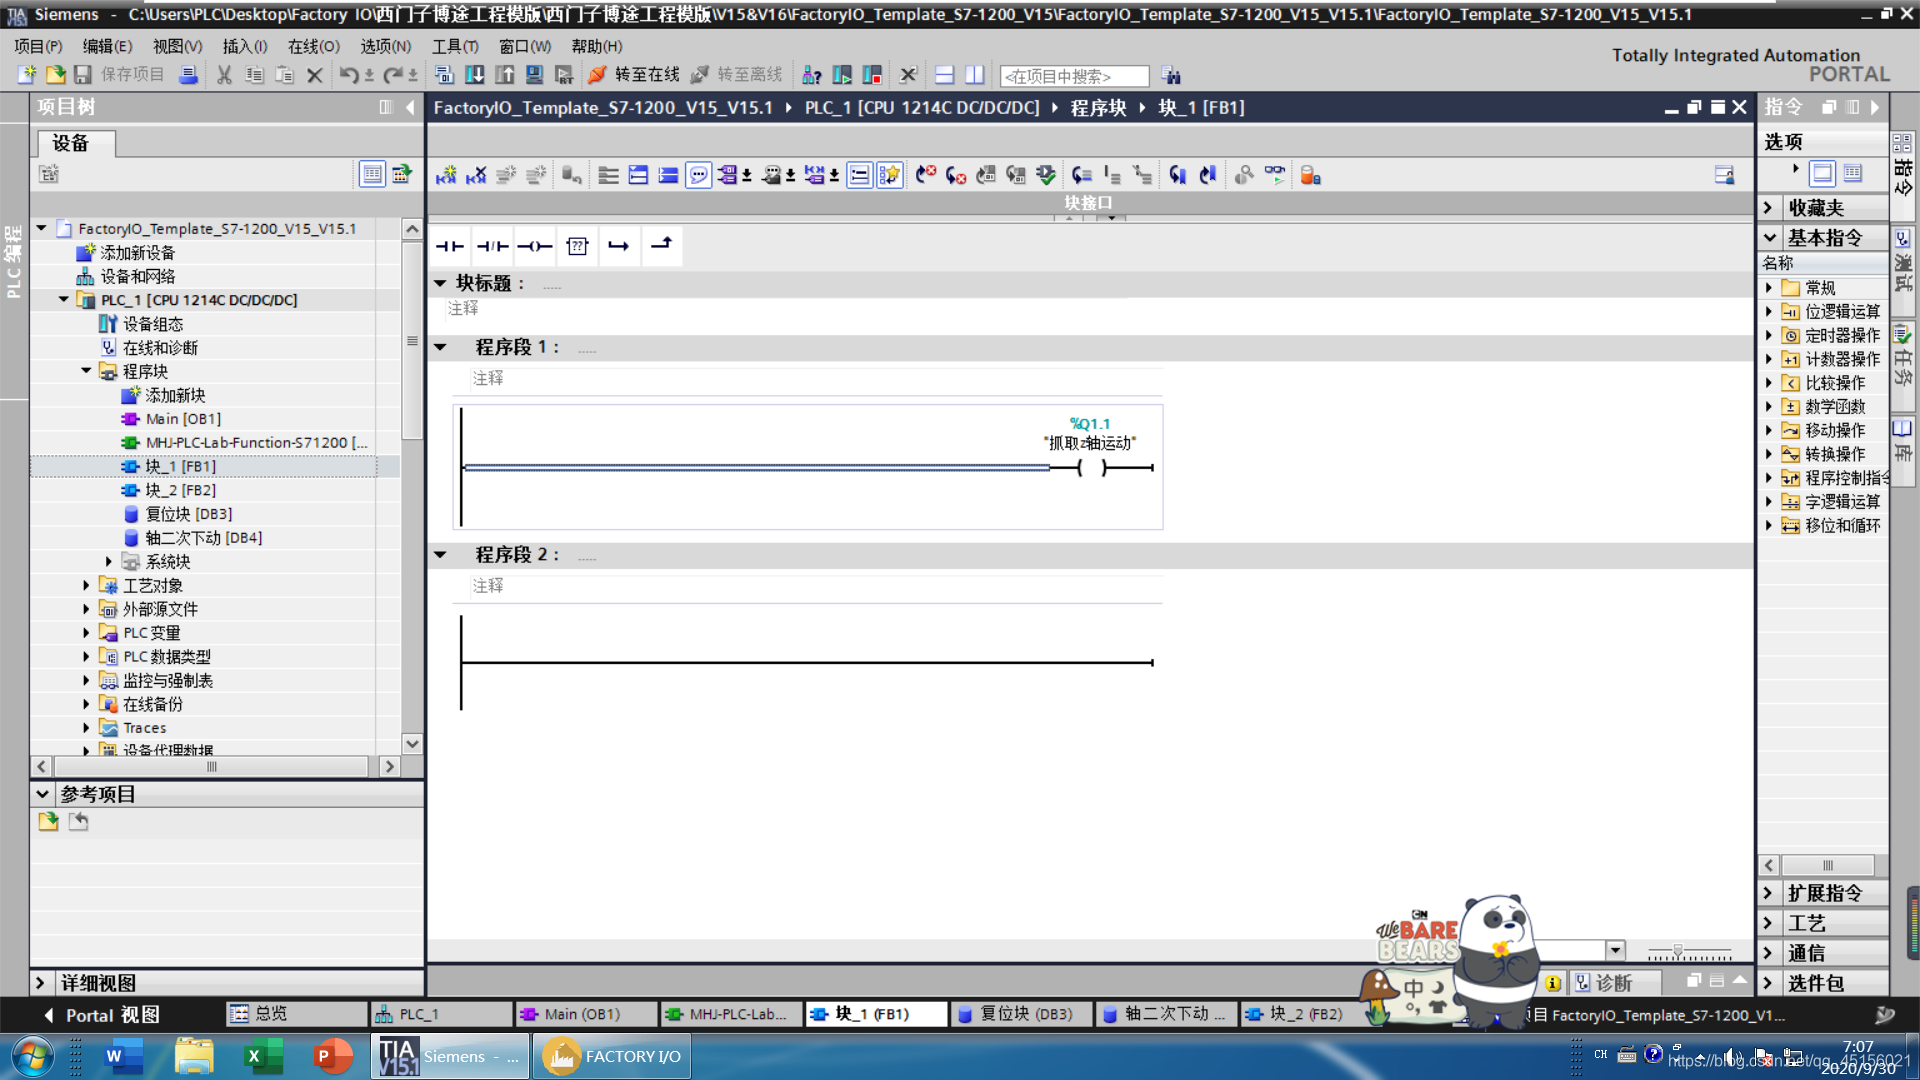The height and width of the screenshot is (1080, 1920).
Task: Select 块_2 [FB2] in project tree
Action: 180,490
